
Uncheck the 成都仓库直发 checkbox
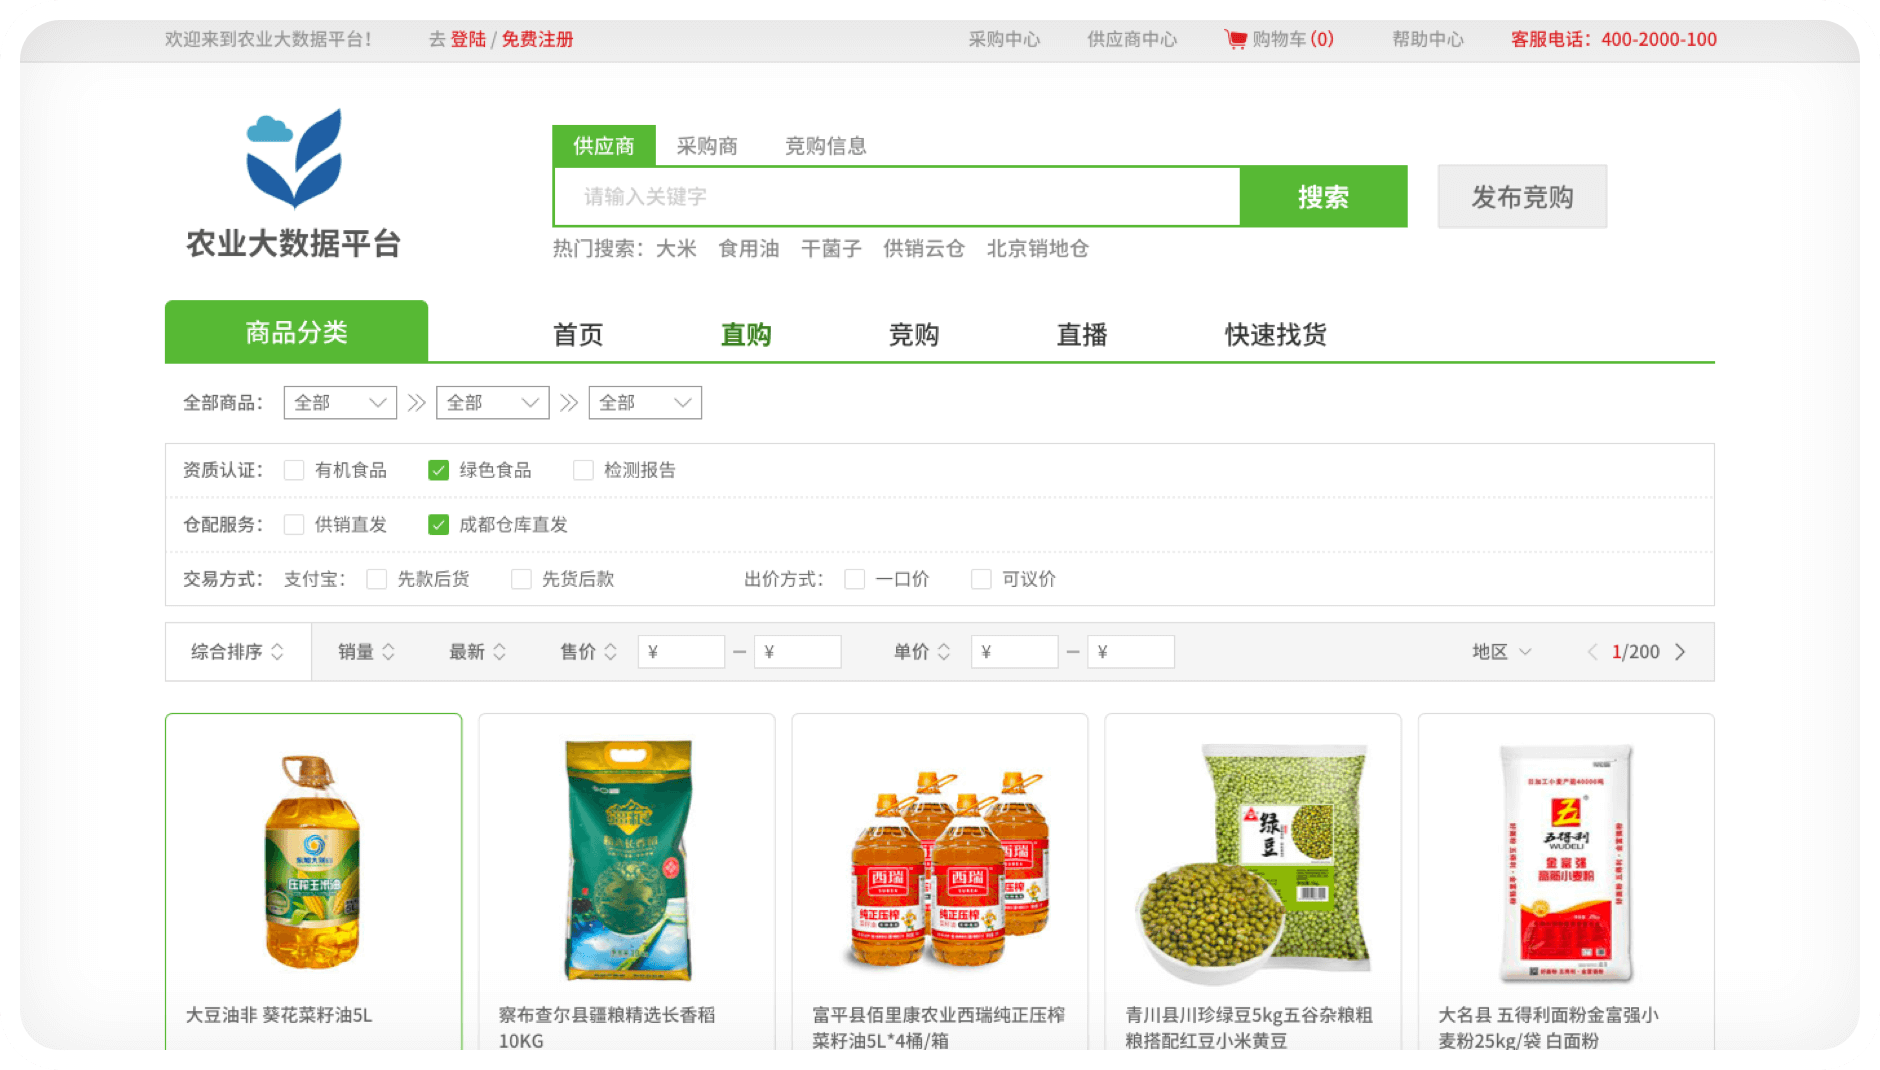coord(438,525)
